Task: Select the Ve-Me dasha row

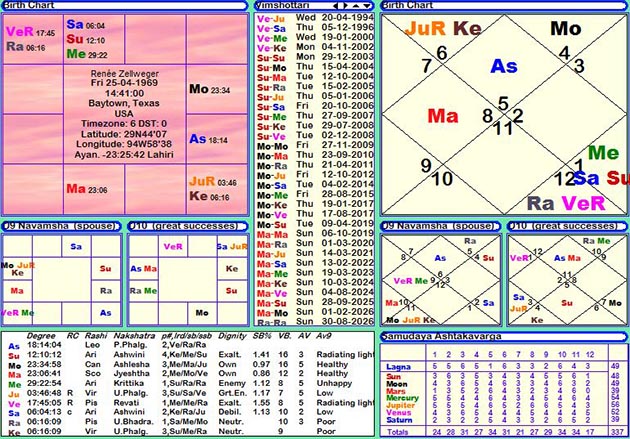Action: tap(315, 38)
